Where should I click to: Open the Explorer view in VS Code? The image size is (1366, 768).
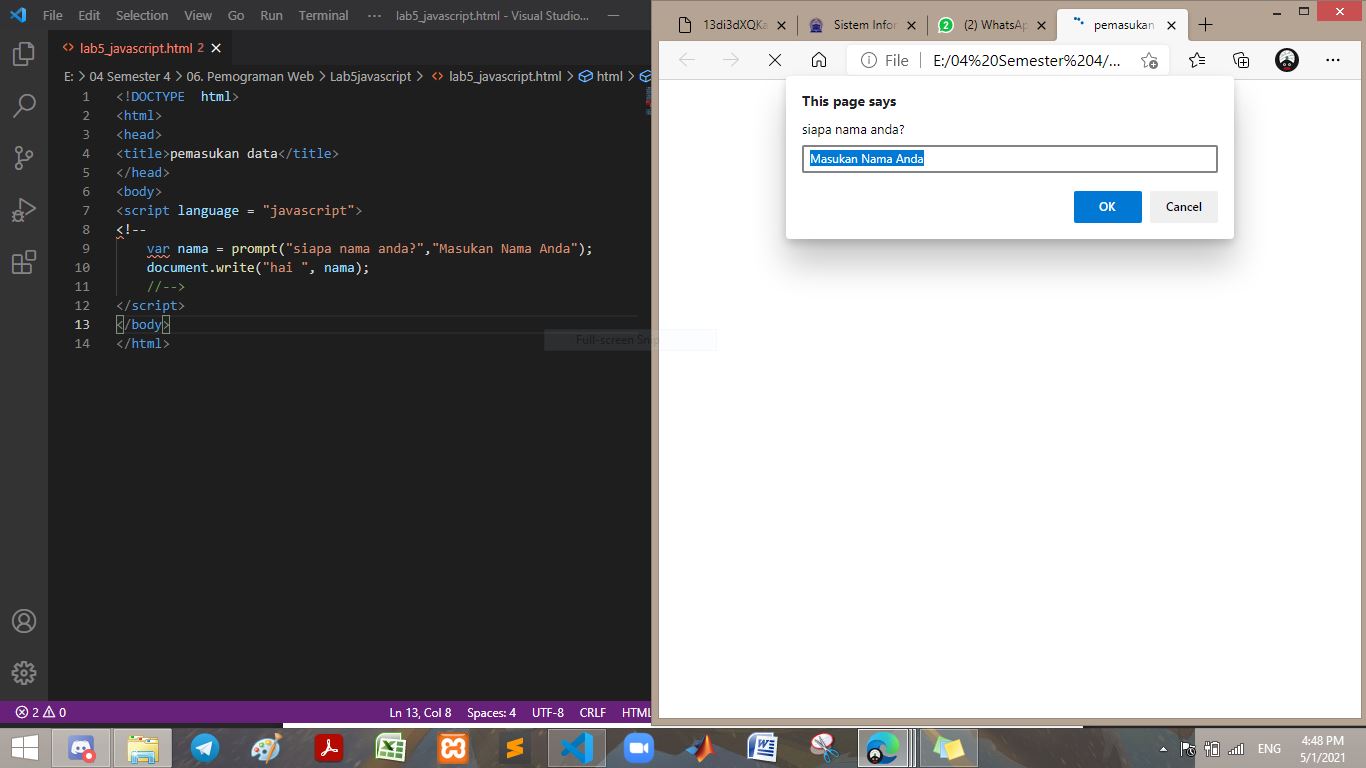[x=23, y=55]
